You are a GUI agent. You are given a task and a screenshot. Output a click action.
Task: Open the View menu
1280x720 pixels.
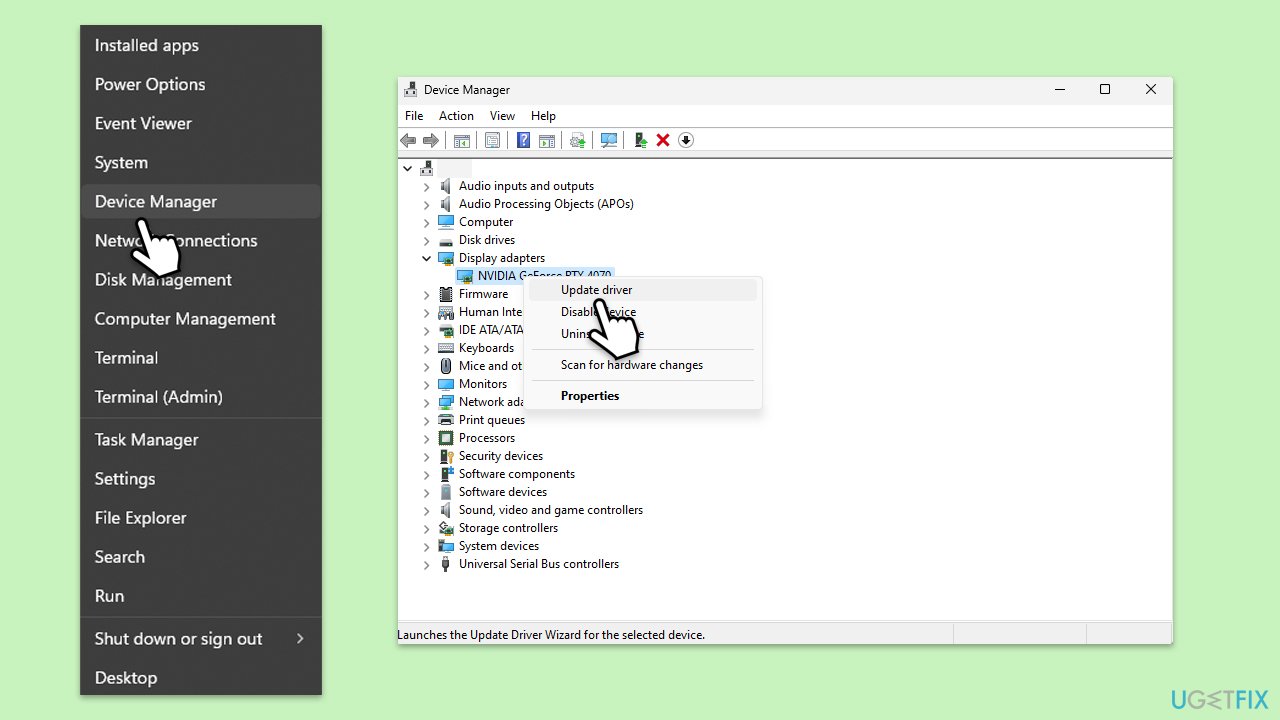coord(502,116)
